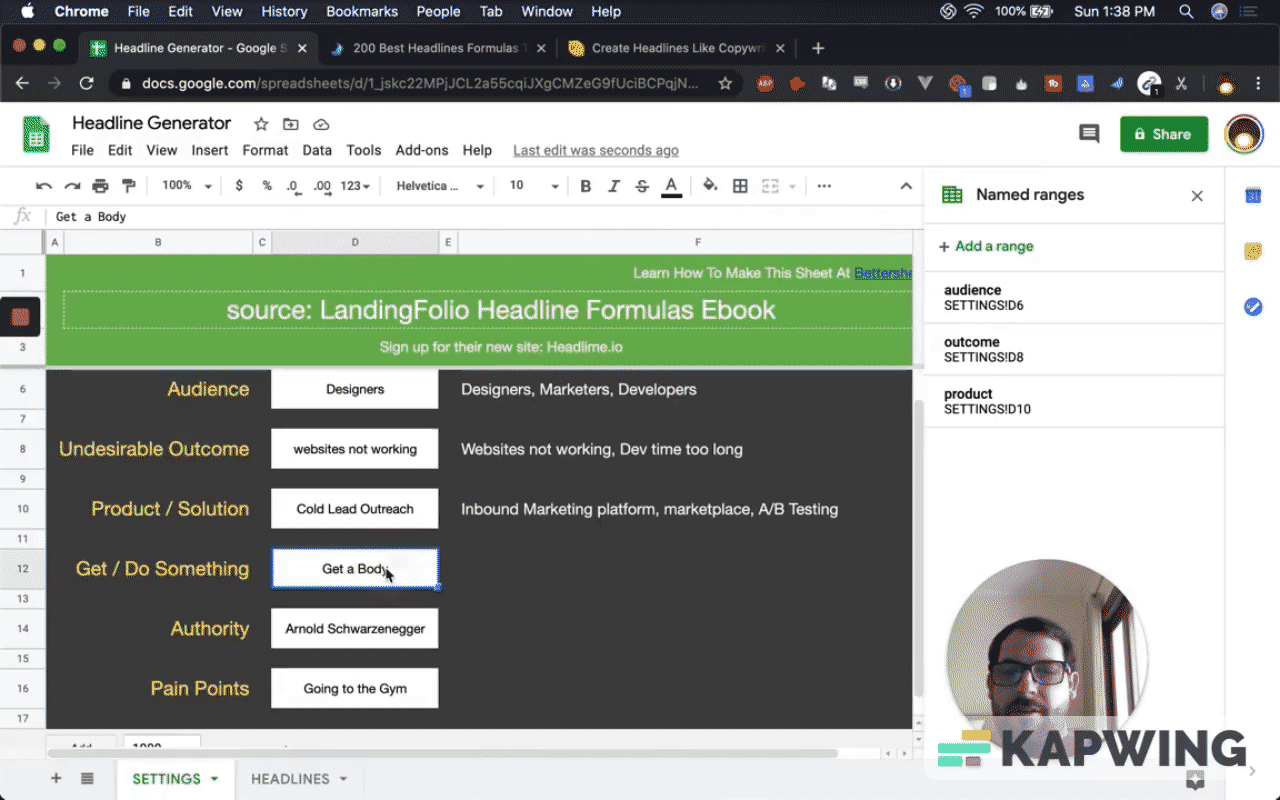Screen dimensions: 1280x800
Task: Open the comment history icon
Action: (1089, 134)
